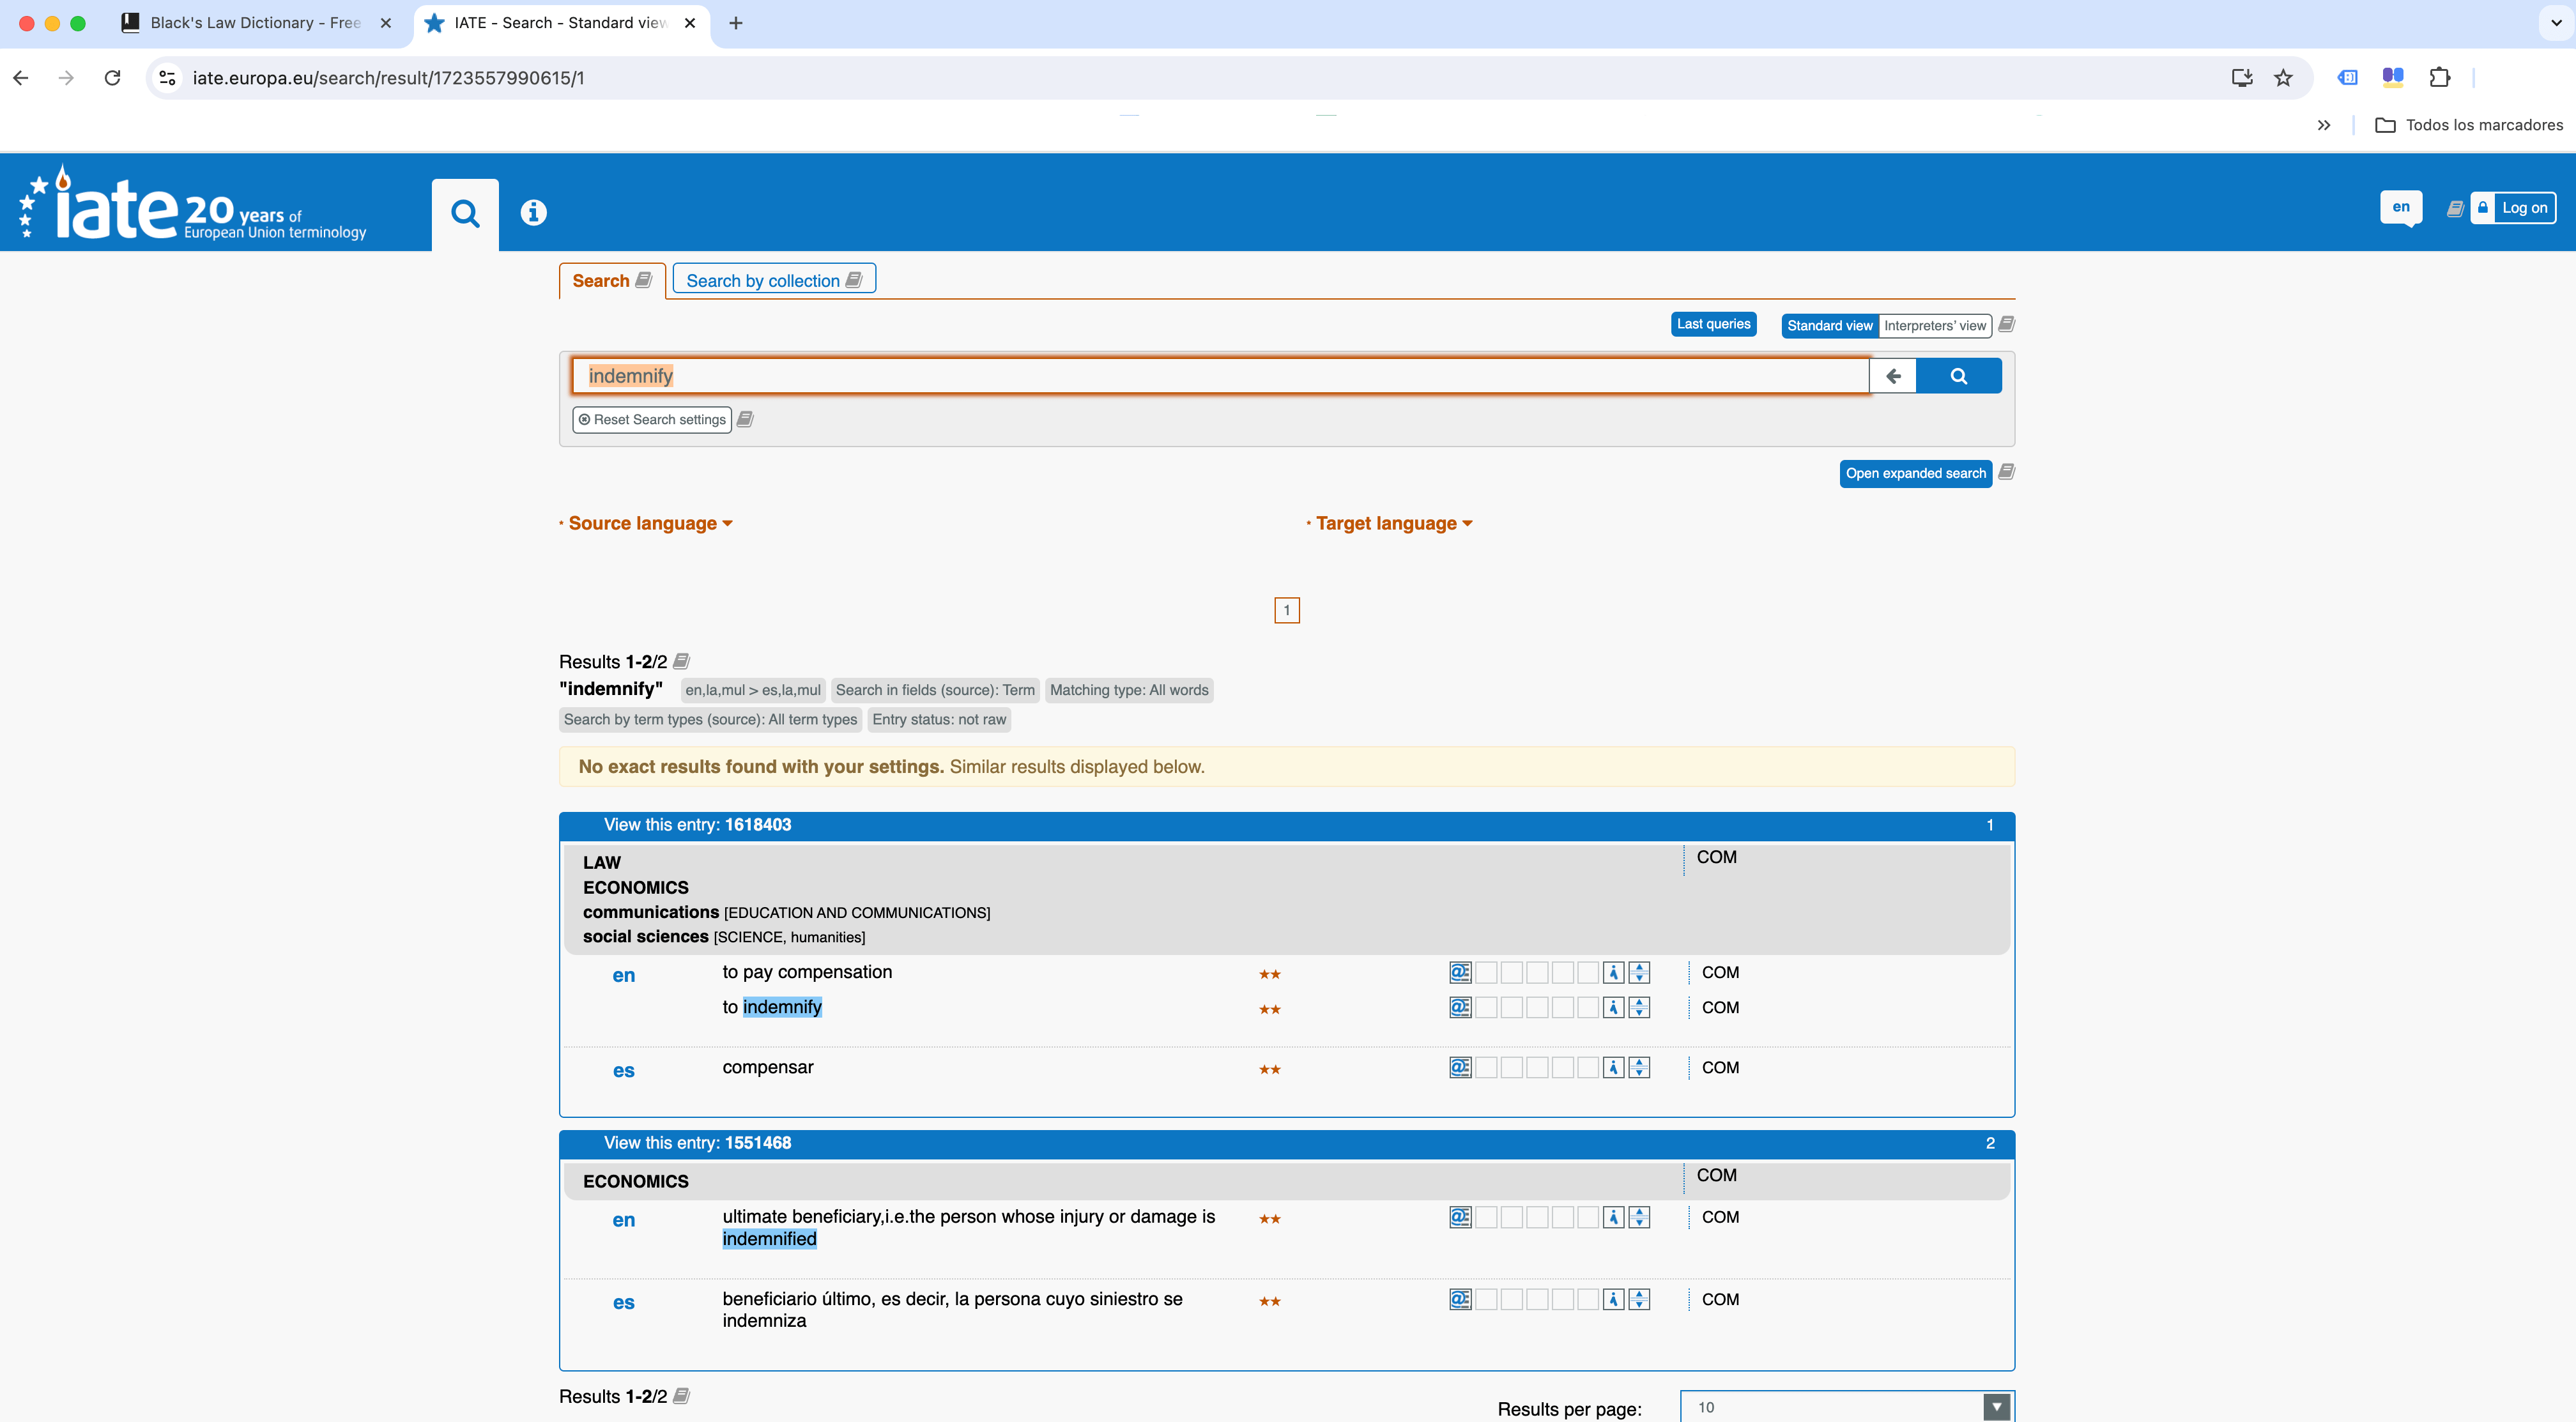Click Open expanded search
This screenshot has height=1422, width=2576.
[1915, 473]
